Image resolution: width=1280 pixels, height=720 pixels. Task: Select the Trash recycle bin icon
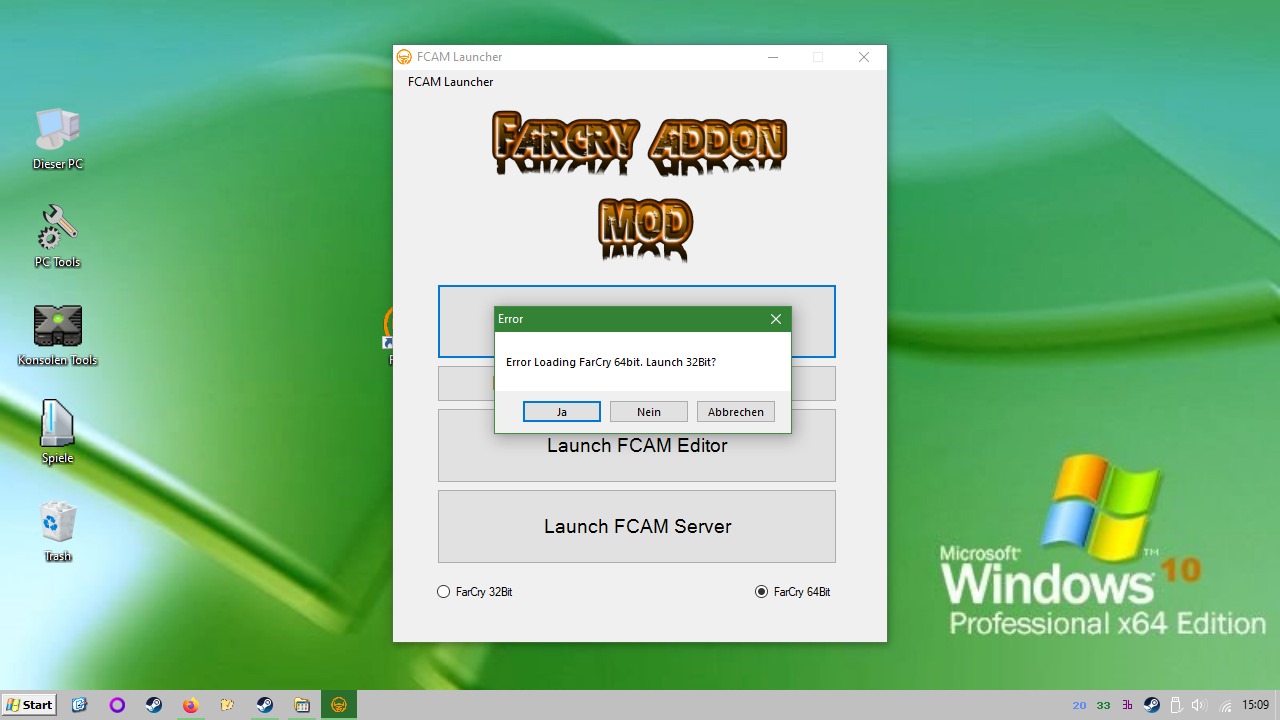pos(58,530)
